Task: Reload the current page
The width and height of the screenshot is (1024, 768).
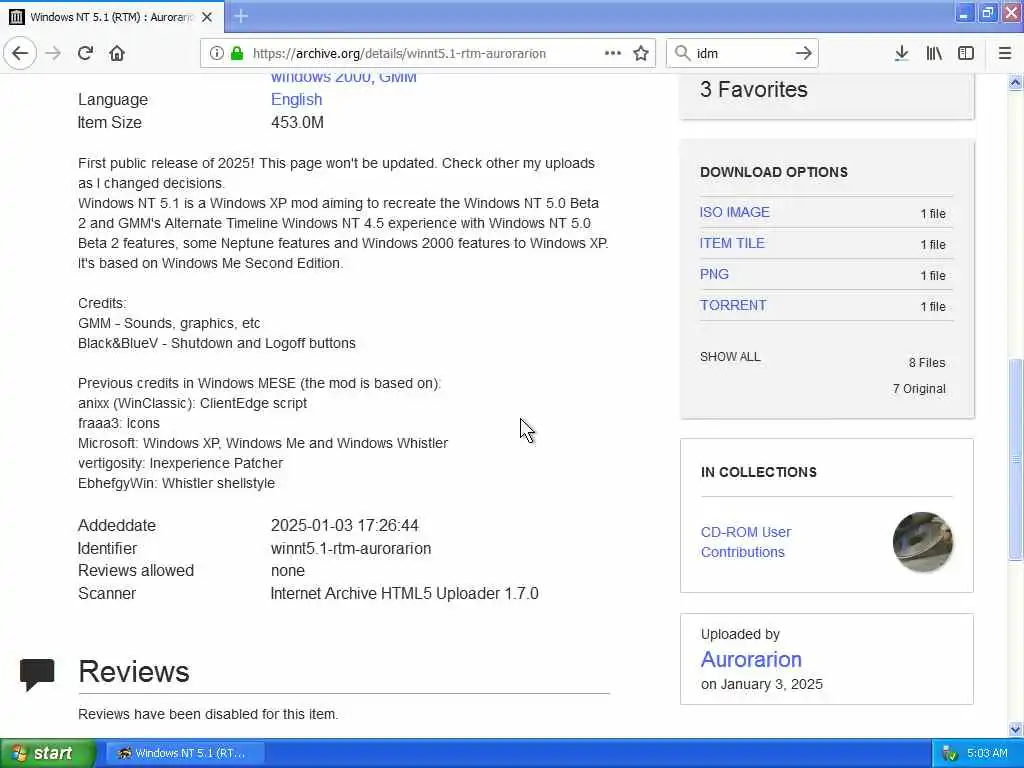Action: [85, 54]
